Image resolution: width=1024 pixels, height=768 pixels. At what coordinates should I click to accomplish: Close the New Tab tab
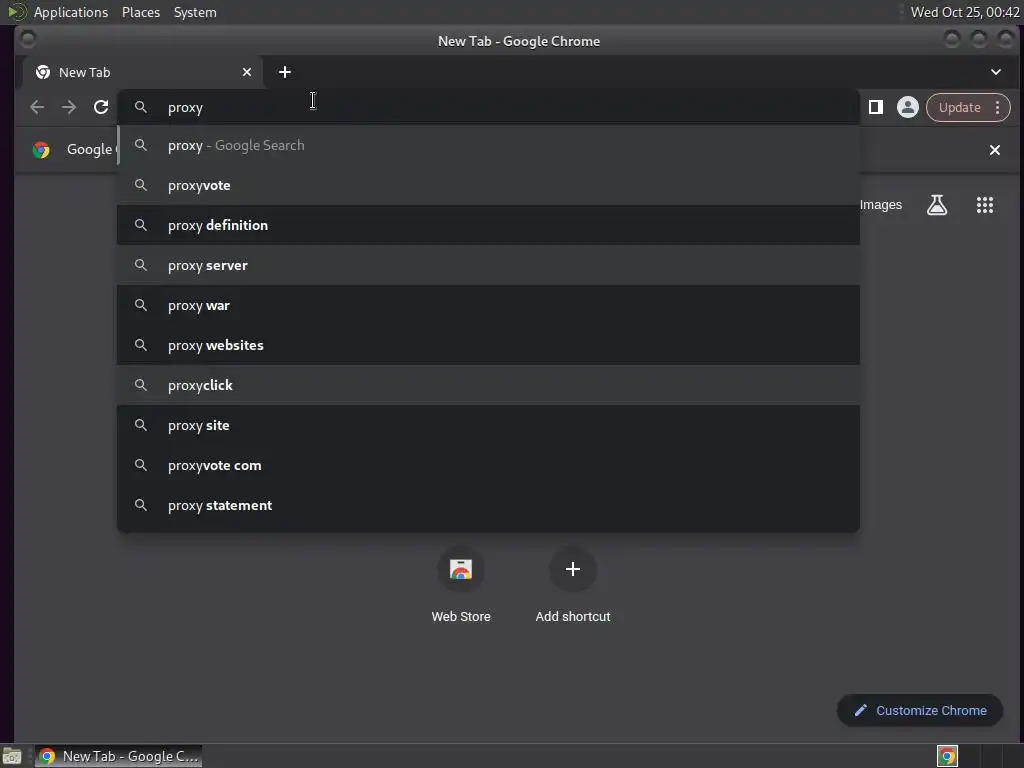(x=247, y=72)
